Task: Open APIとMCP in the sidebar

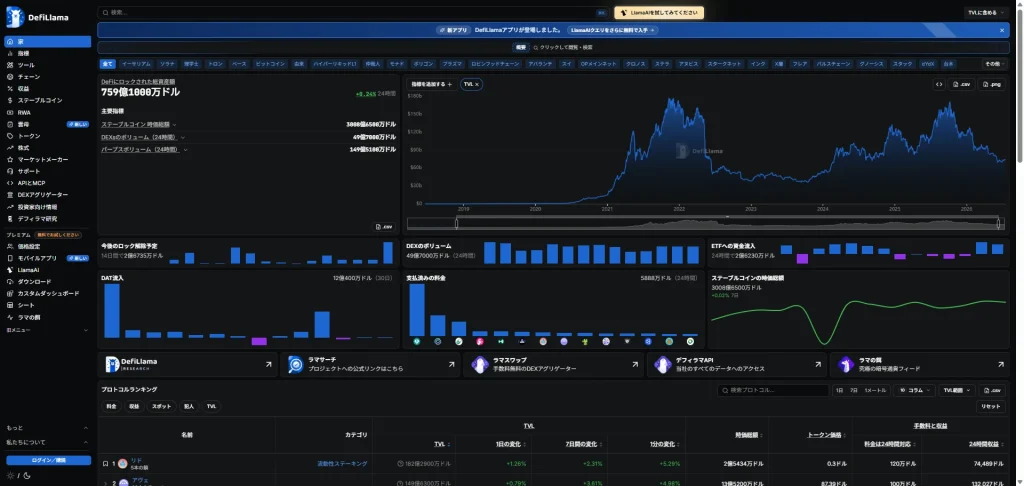Action: (x=48, y=183)
